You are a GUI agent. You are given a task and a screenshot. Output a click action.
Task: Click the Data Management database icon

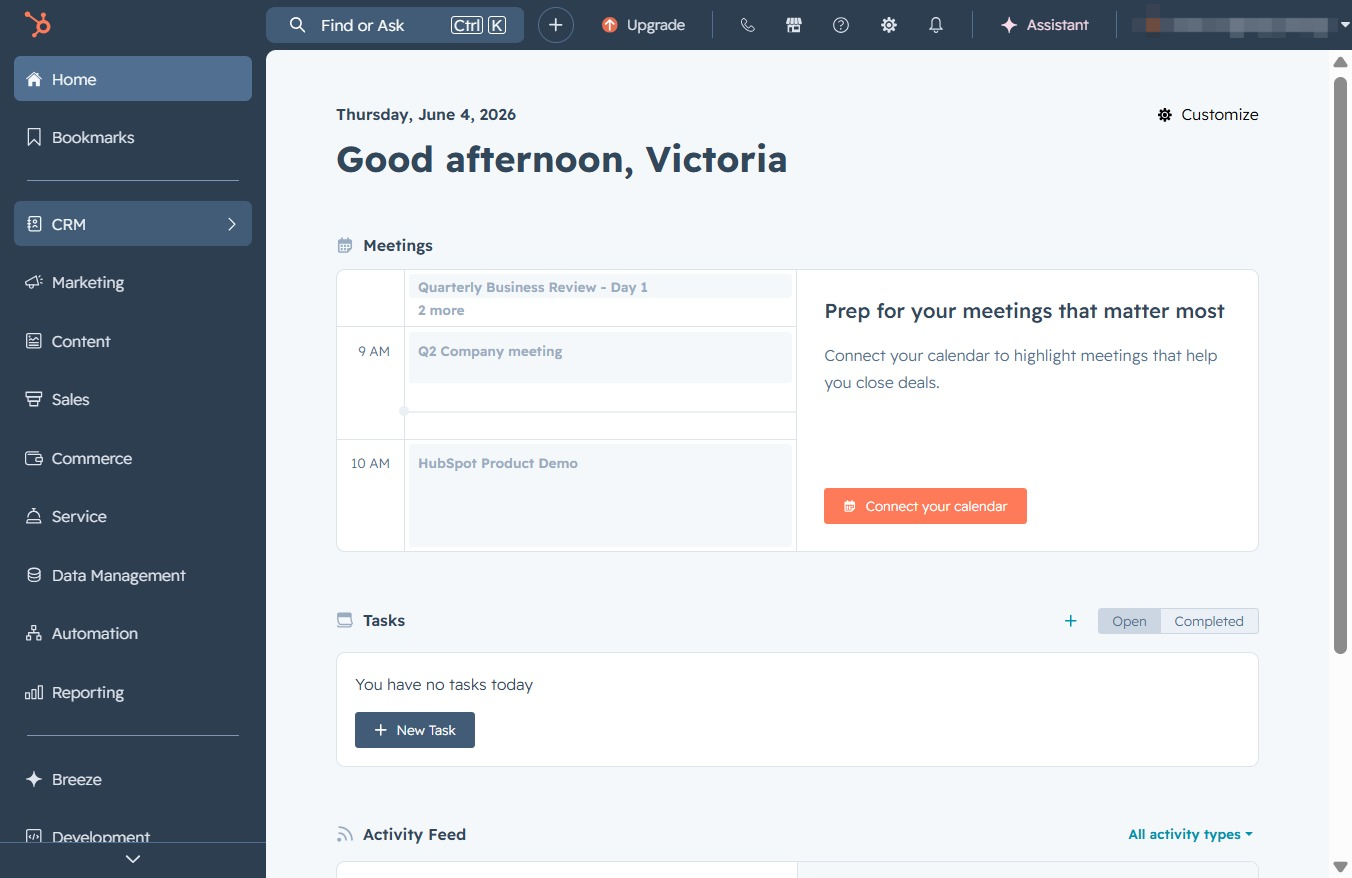tap(34, 575)
